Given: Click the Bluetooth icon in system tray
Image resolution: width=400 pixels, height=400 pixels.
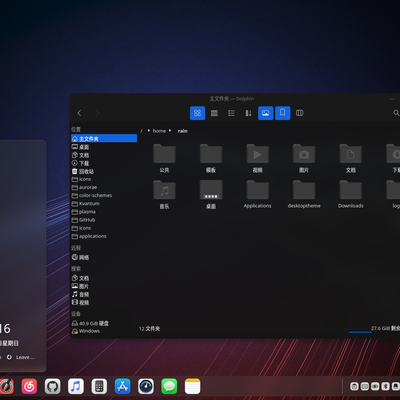Looking at the screenshot, I should coord(385,386).
